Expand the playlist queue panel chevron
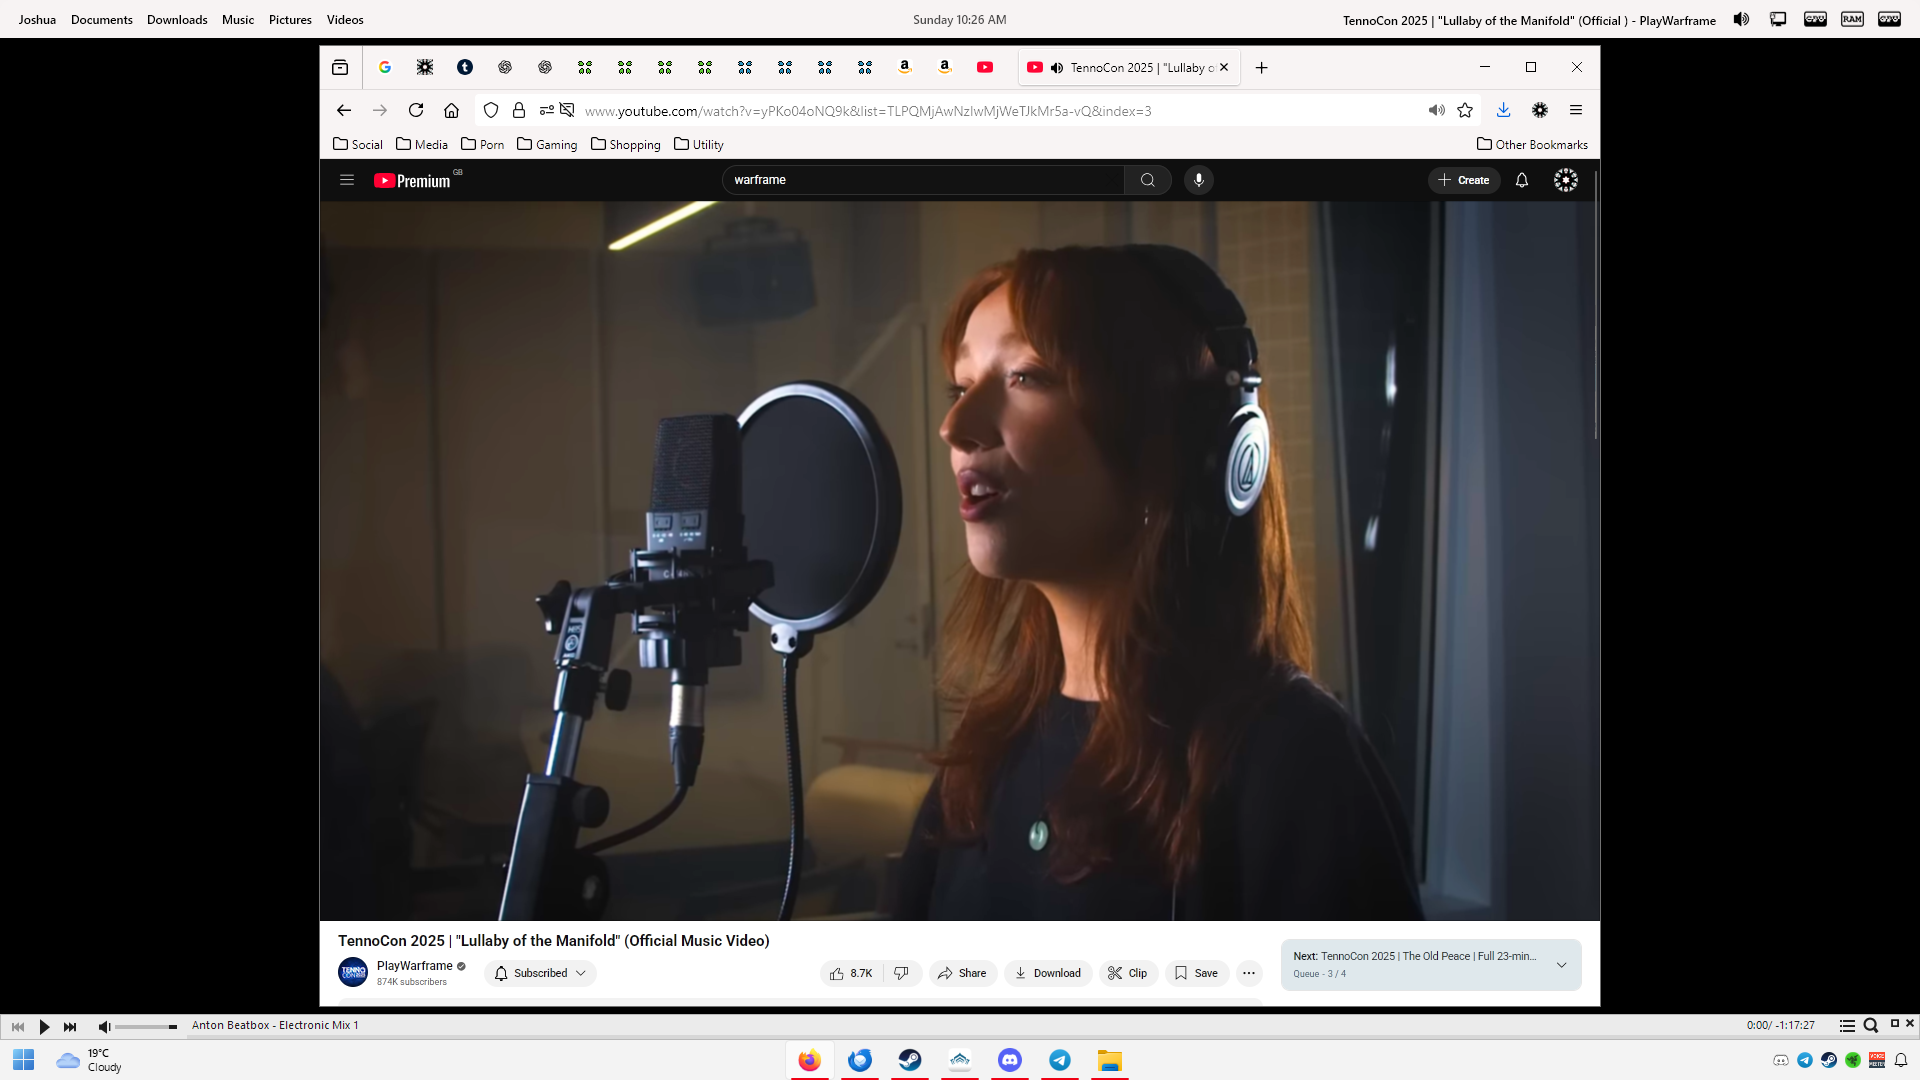This screenshot has height=1080, width=1920. click(1561, 965)
